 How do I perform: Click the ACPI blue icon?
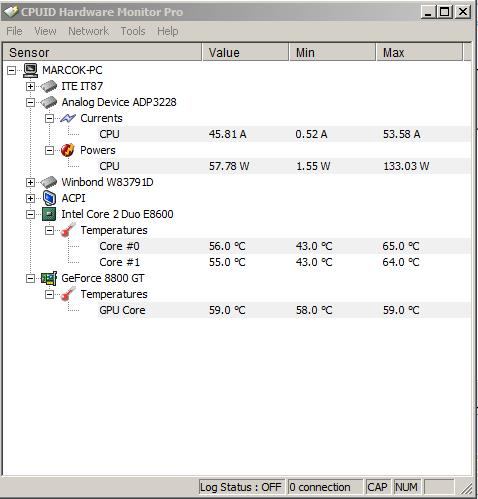(x=49, y=198)
